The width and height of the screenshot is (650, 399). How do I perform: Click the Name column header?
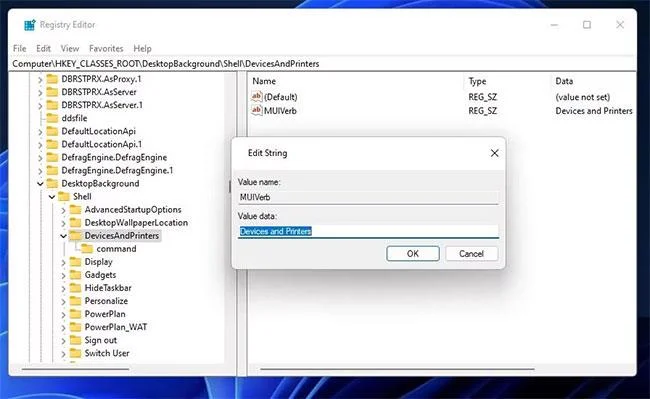264,81
